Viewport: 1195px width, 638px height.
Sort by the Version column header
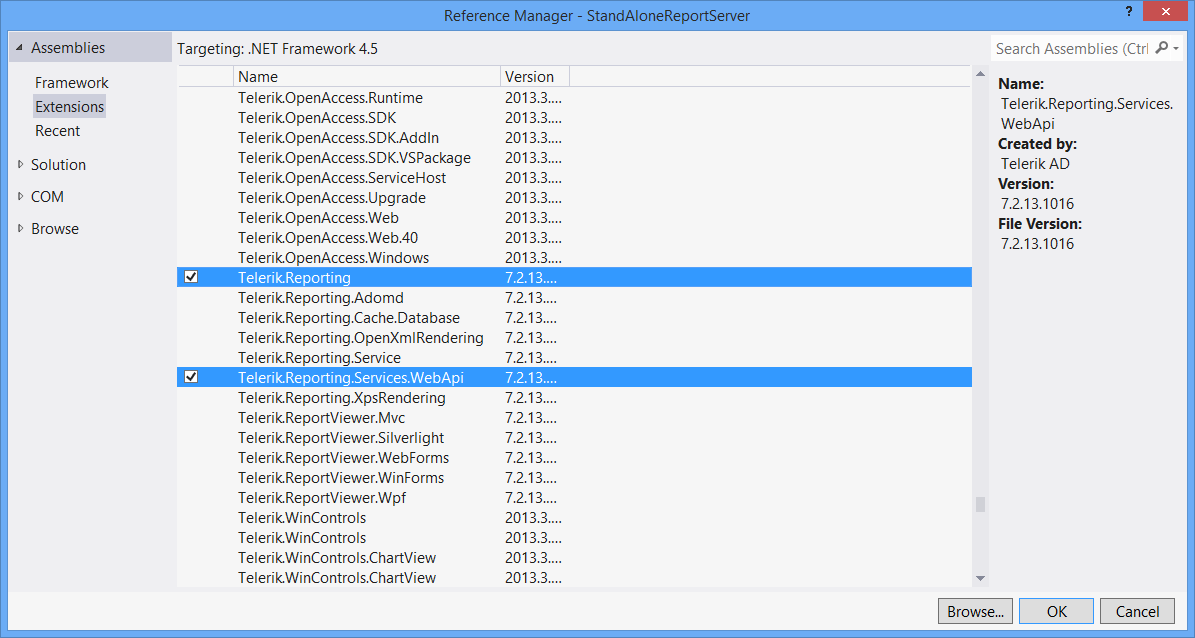click(x=535, y=76)
